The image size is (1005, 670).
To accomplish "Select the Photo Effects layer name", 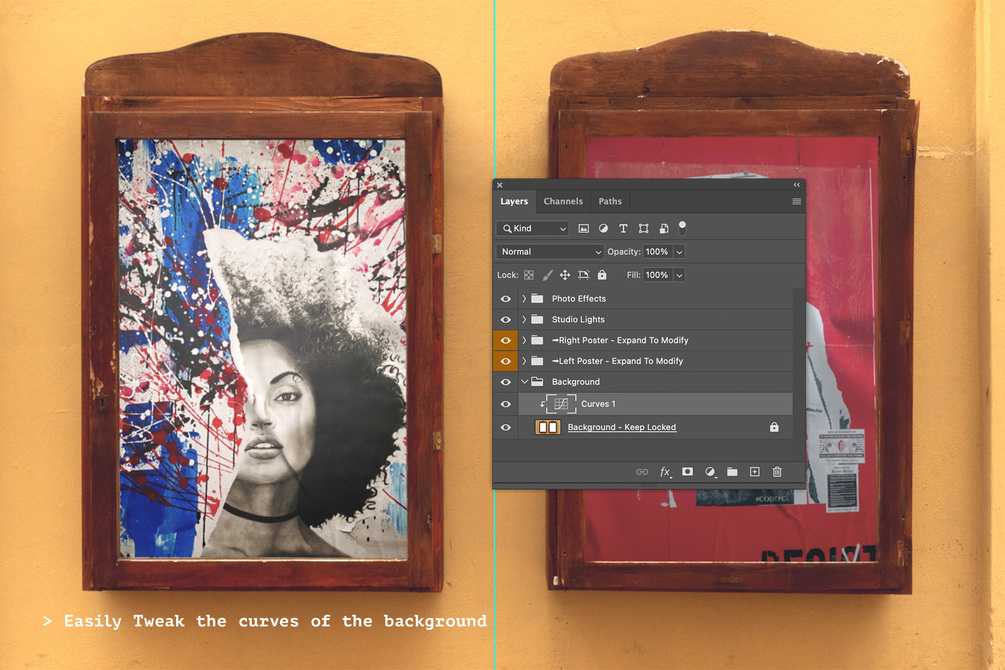I will coord(579,299).
